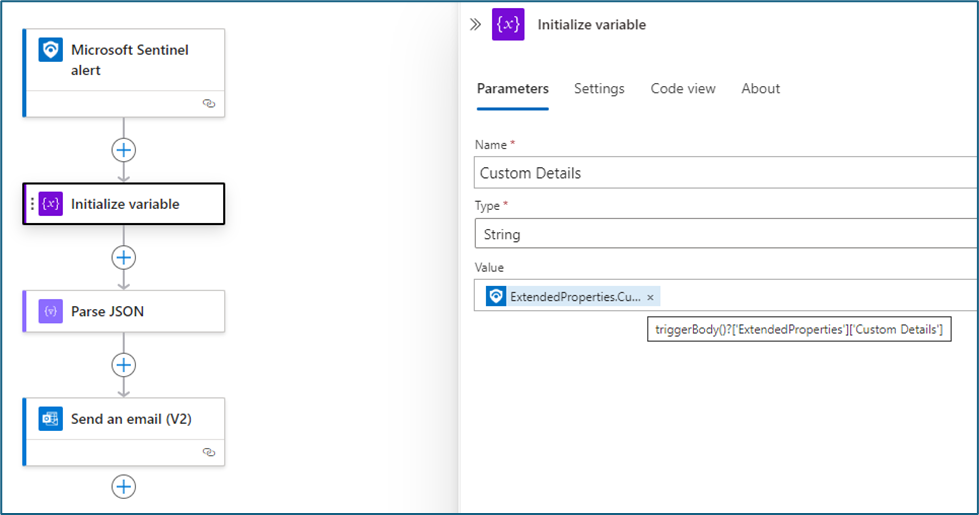The width and height of the screenshot is (979, 515).
Task: Click the Outlook Send email icon
Action: [x=51, y=419]
